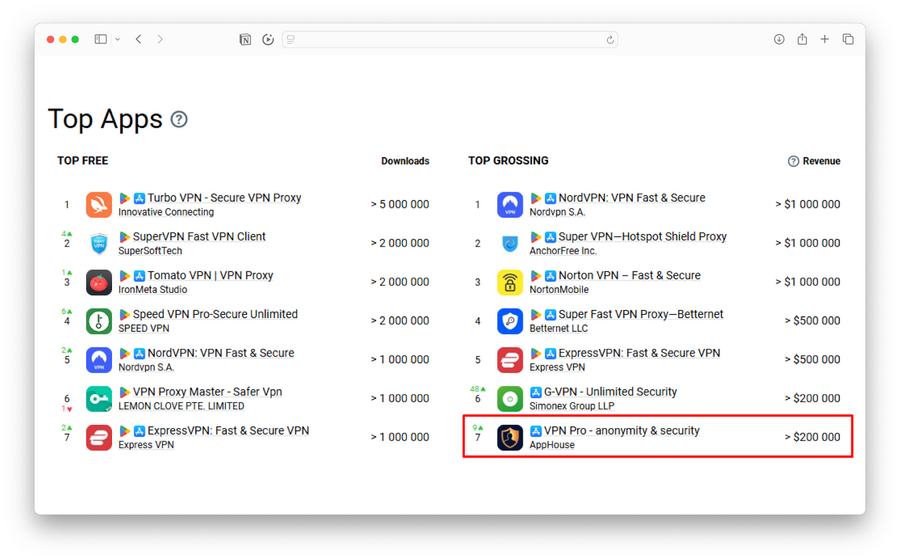Click Betternet LLC publisher name
The image size is (900, 560).
pos(558,329)
